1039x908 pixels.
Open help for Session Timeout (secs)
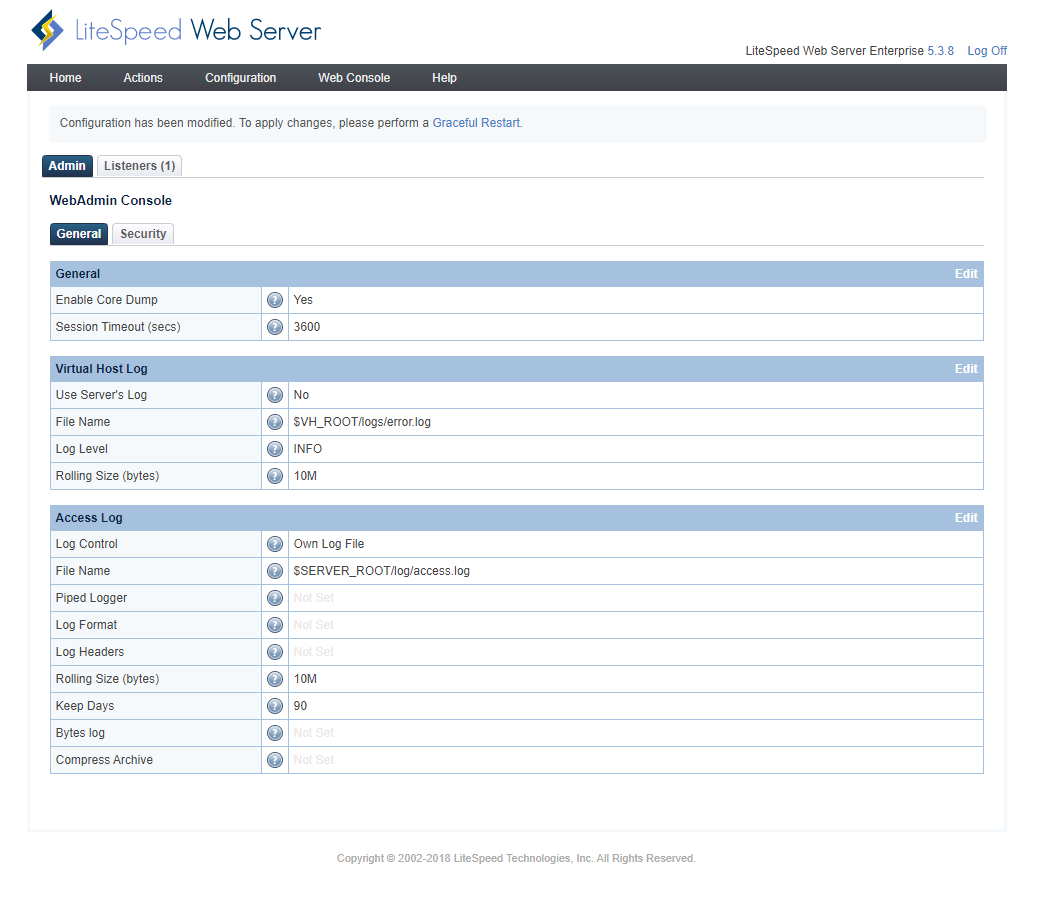(275, 327)
